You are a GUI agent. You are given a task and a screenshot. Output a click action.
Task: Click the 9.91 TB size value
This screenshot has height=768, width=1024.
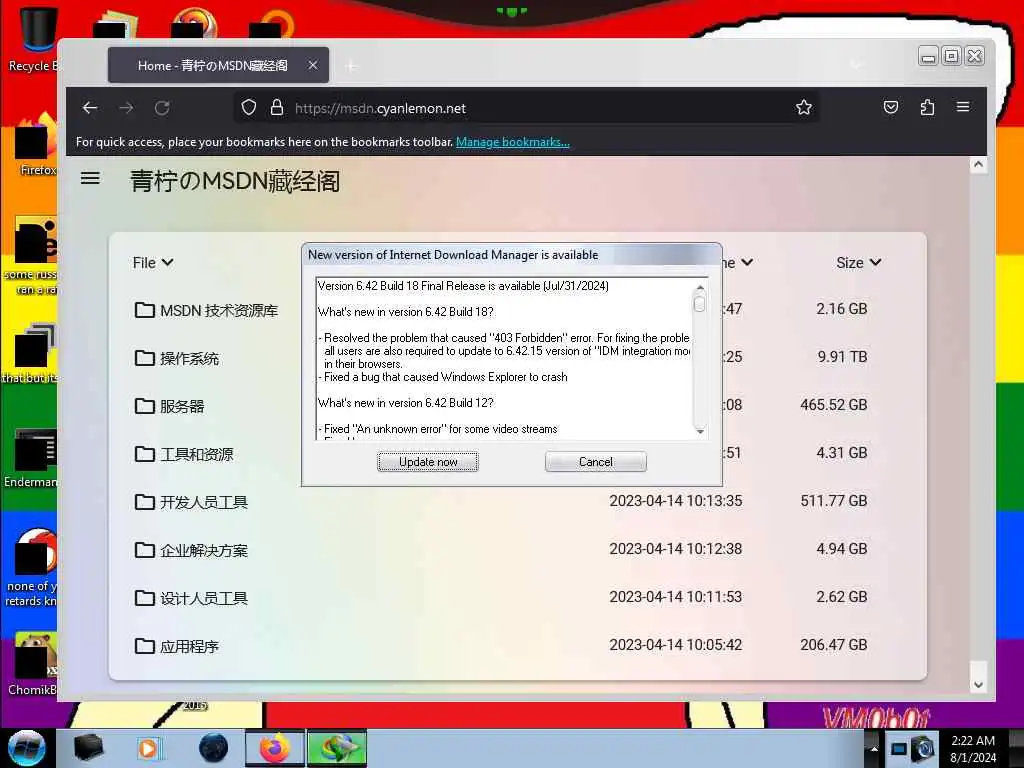[842, 357]
